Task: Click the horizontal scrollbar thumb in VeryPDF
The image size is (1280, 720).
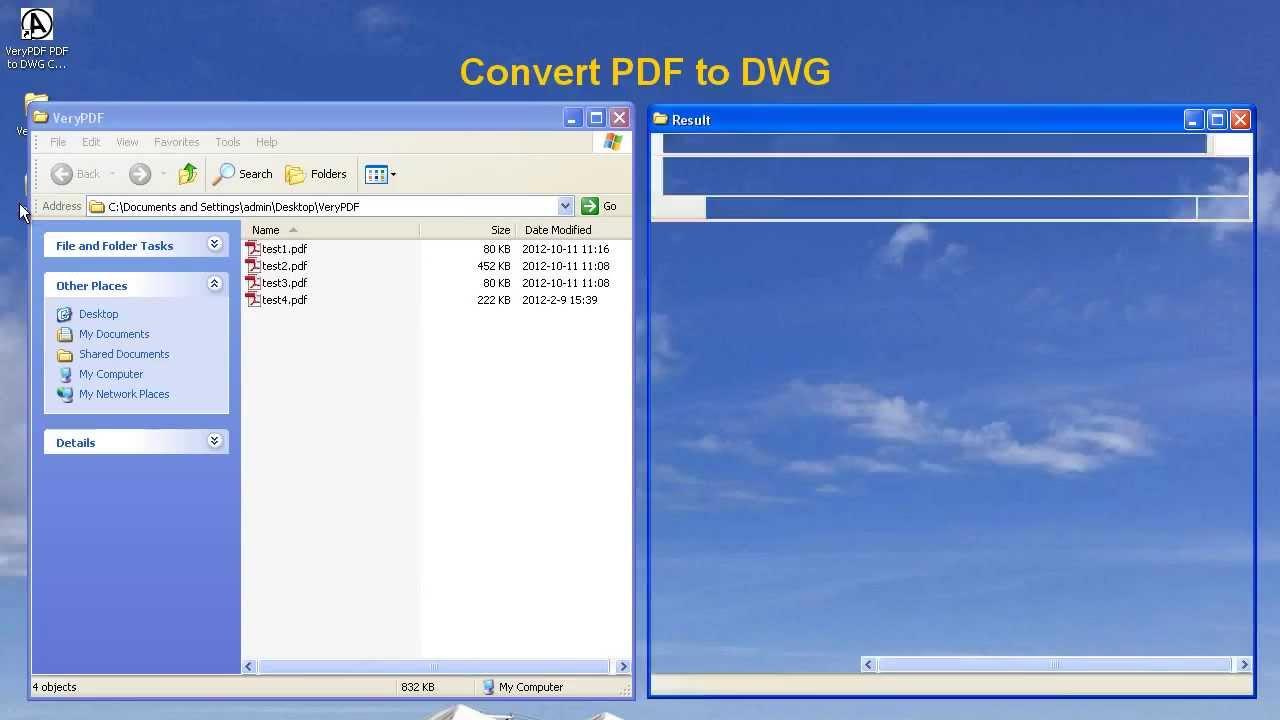Action: point(433,666)
